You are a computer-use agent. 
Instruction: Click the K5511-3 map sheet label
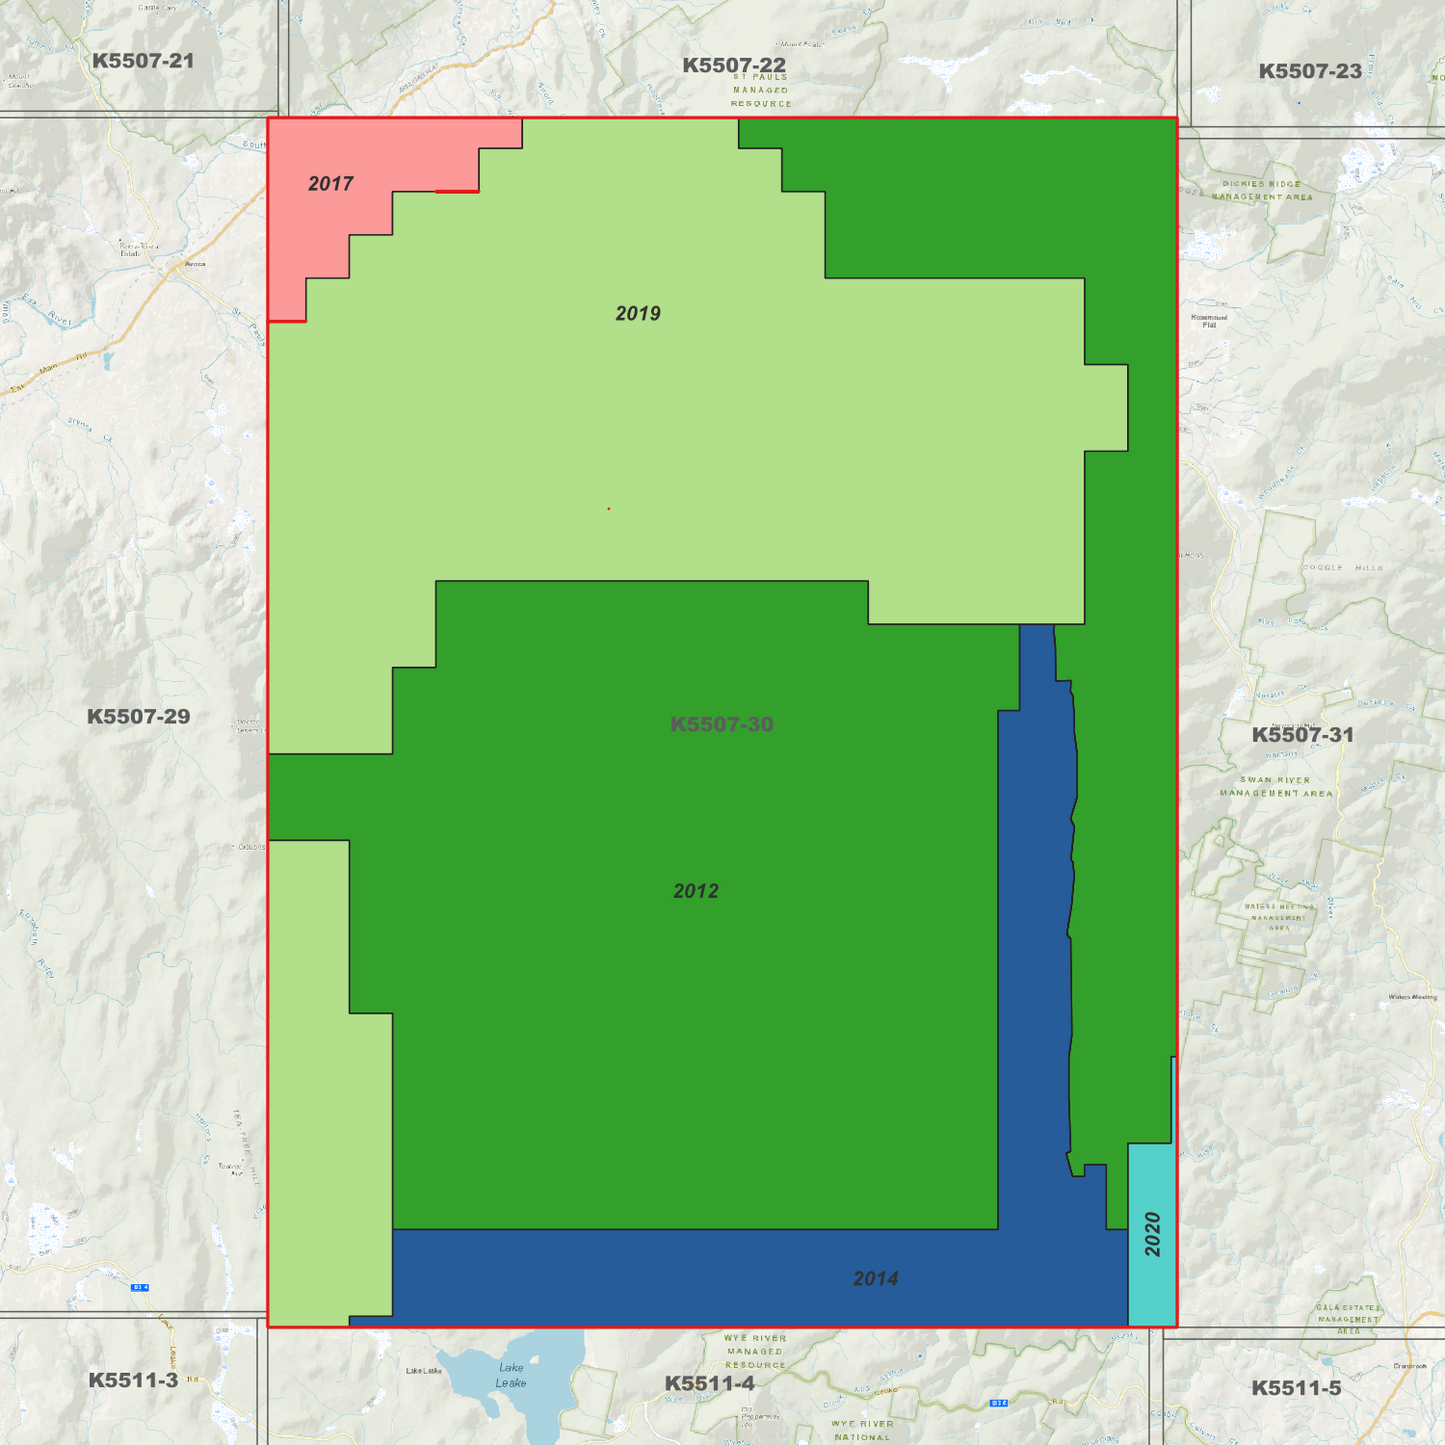pyautogui.click(x=133, y=1380)
